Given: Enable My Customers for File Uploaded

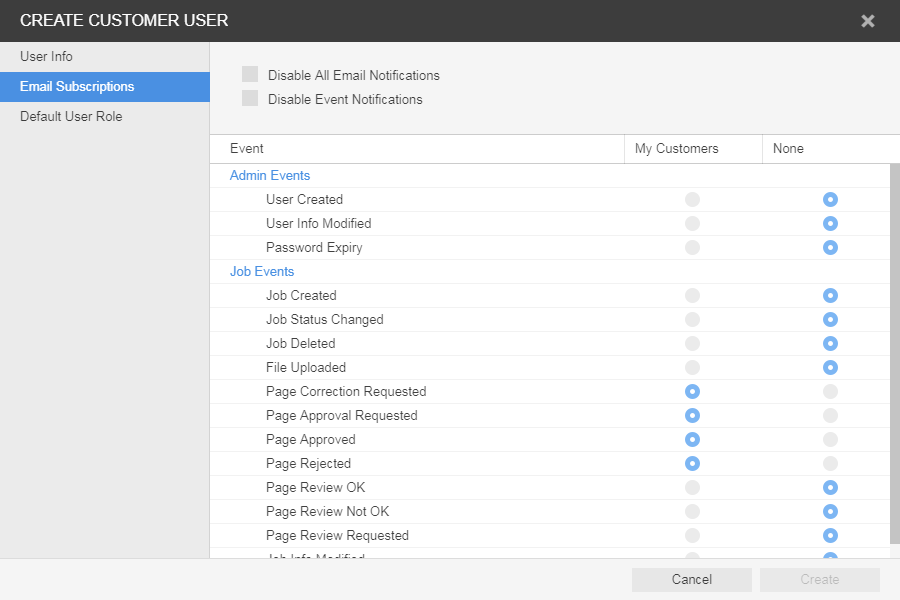Looking at the screenshot, I should pos(692,368).
